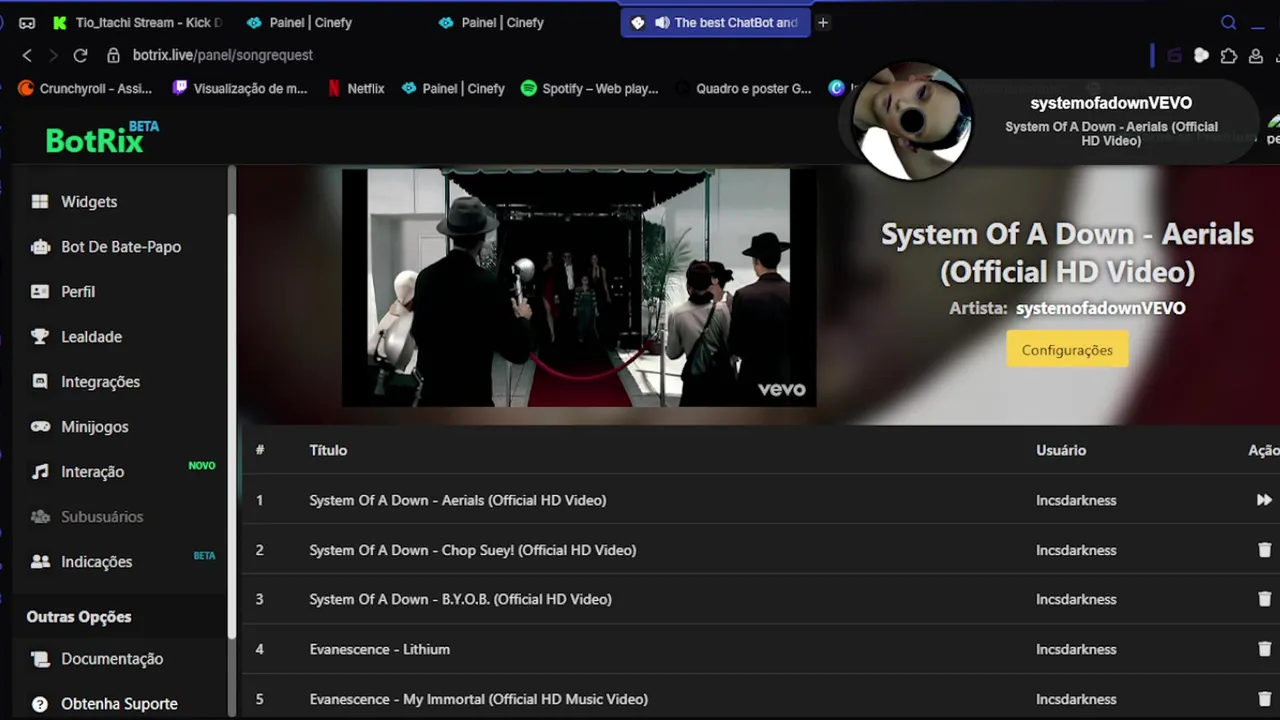1280x720 pixels.
Task: Click the Widgets grid icon
Action: click(40, 202)
